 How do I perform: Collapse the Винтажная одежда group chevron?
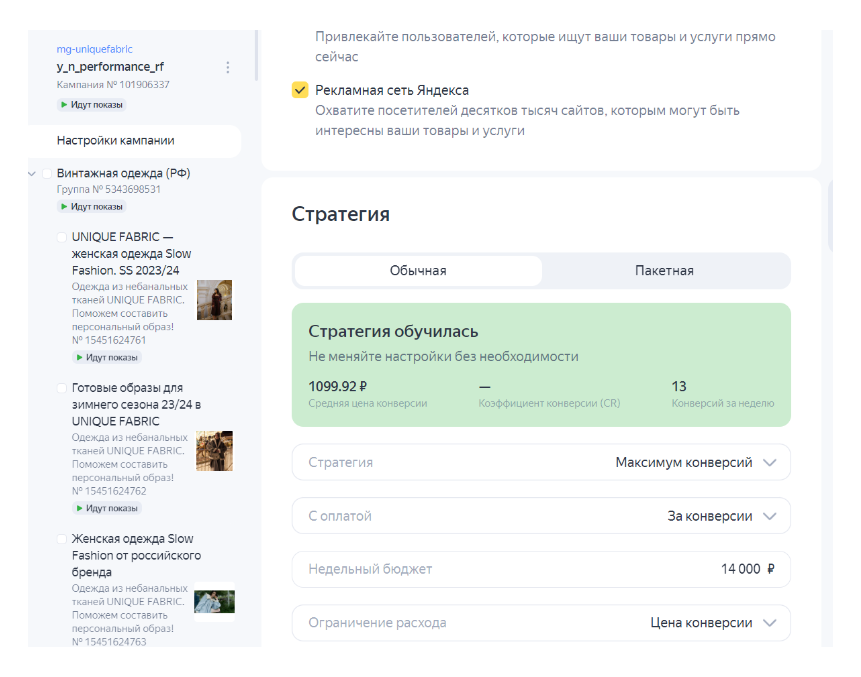(x=32, y=174)
